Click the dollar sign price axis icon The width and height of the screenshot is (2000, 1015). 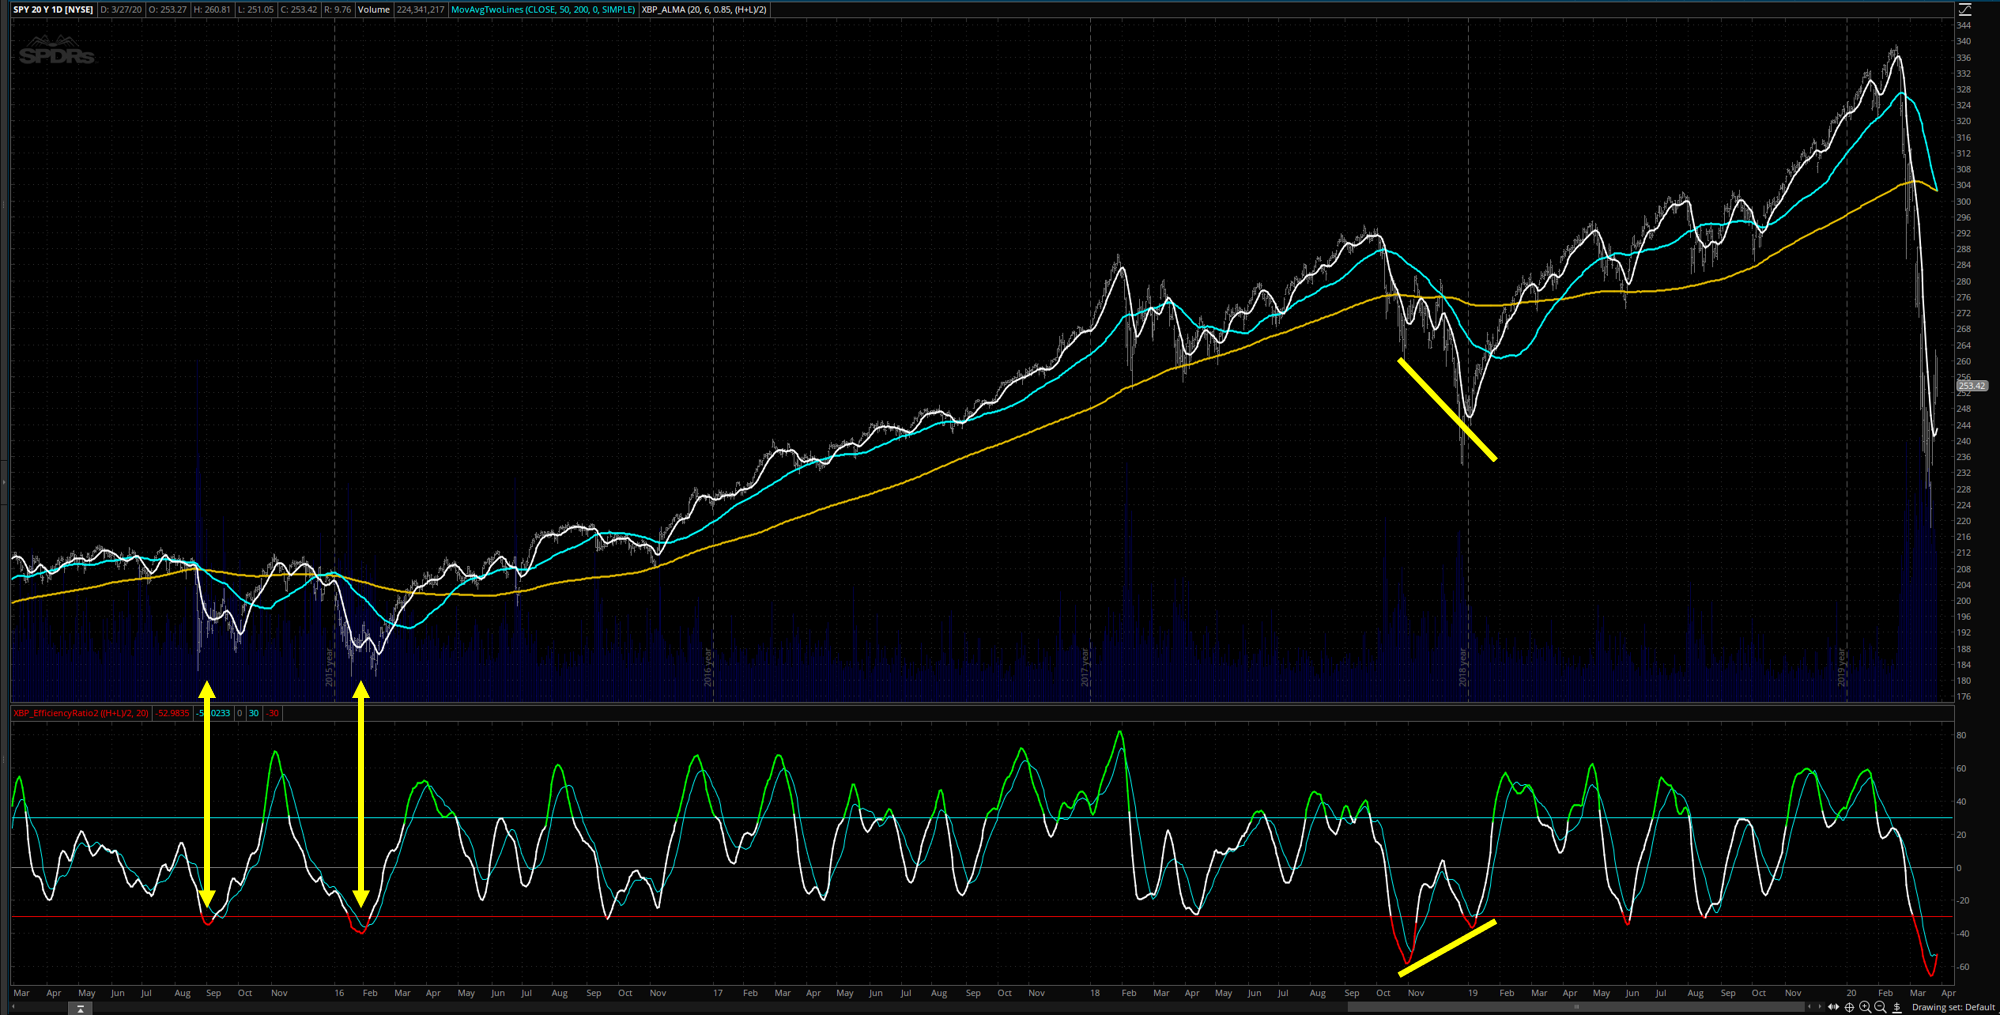1897,1007
